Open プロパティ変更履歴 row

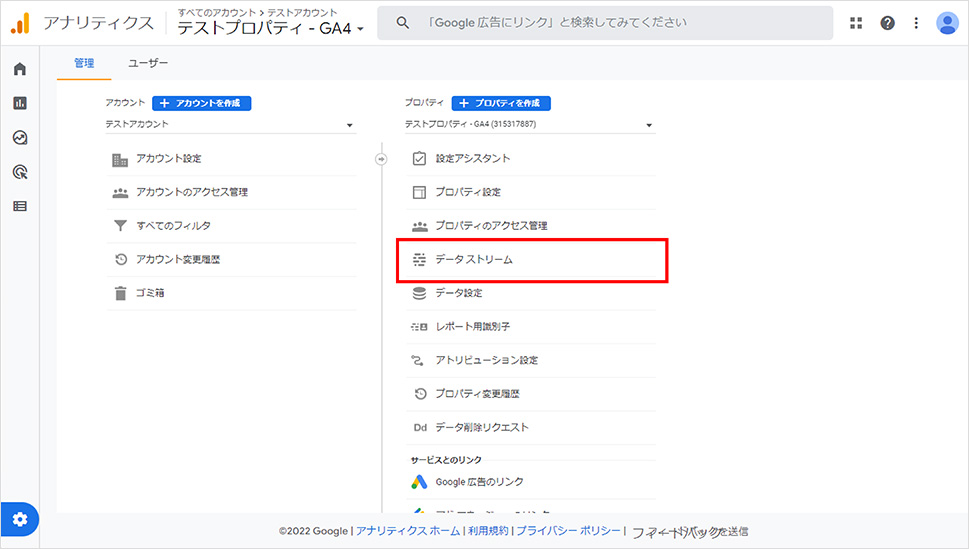point(531,394)
